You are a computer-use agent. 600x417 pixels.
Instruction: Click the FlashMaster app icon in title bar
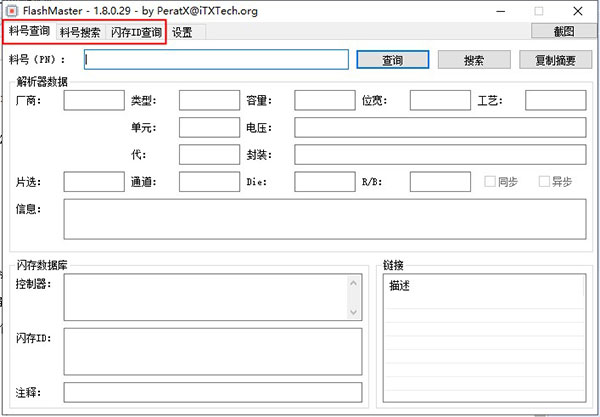coord(11,11)
